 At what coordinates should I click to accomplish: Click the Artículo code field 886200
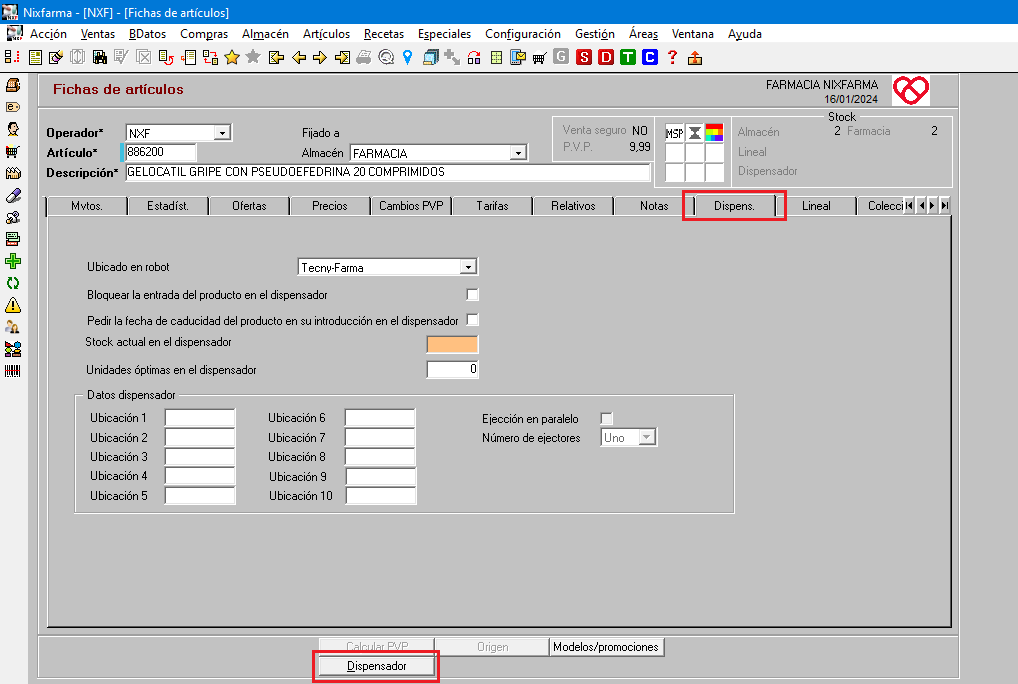click(x=160, y=153)
